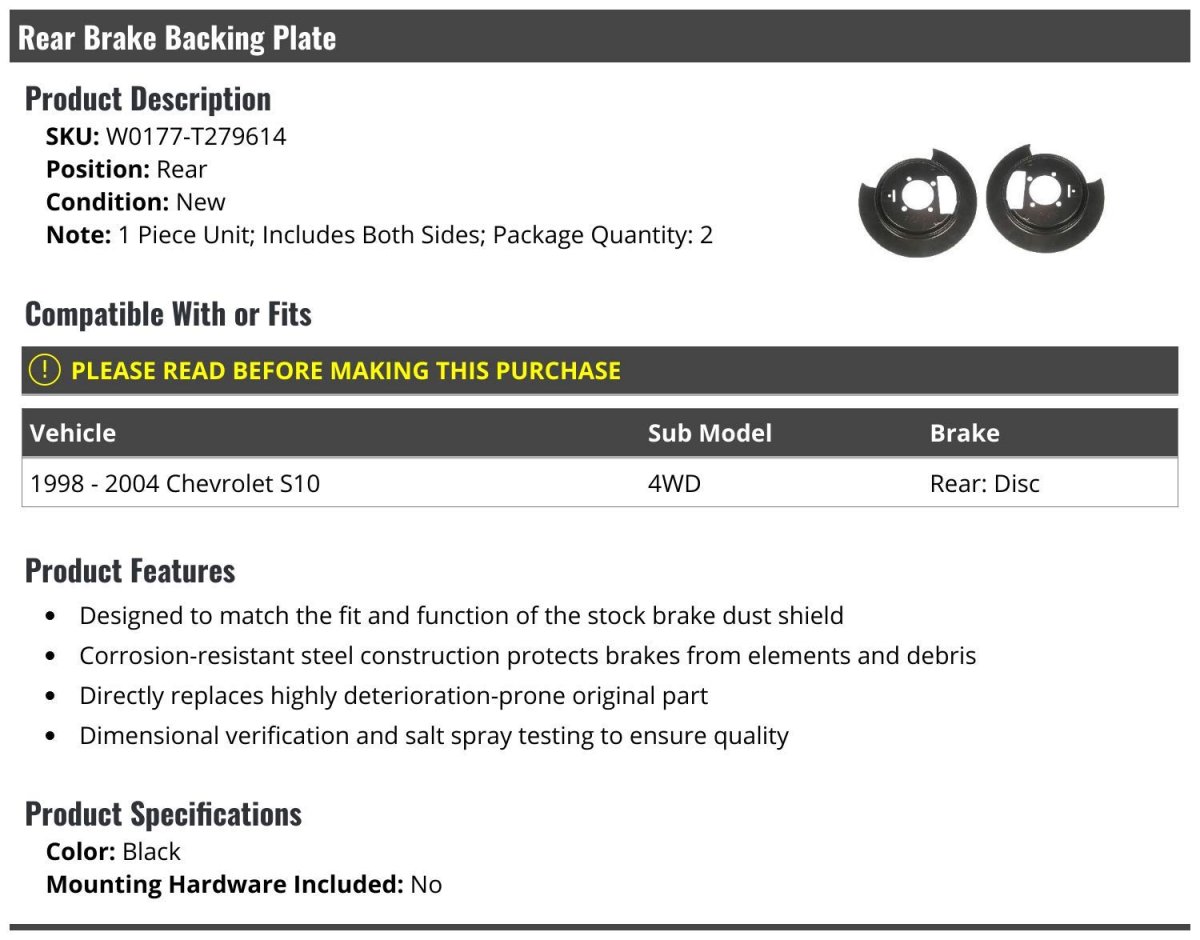1200x940 pixels.
Task: Click the exclamation warning icon in the notice banner
Action: tap(45, 370)
